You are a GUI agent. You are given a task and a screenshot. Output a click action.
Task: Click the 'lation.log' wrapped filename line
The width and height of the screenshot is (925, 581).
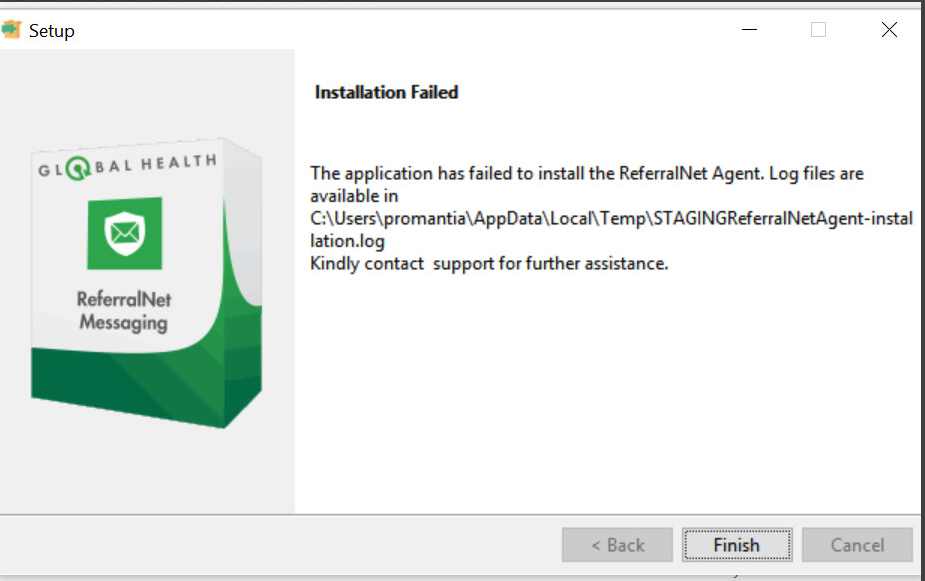(x=347, y=241)
